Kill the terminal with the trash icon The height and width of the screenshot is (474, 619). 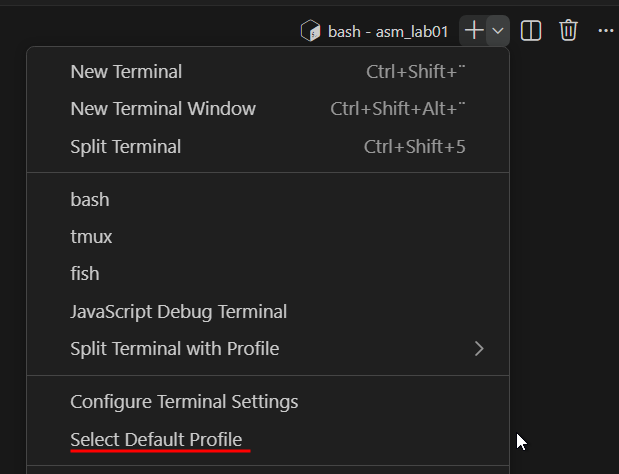point(568,31)
